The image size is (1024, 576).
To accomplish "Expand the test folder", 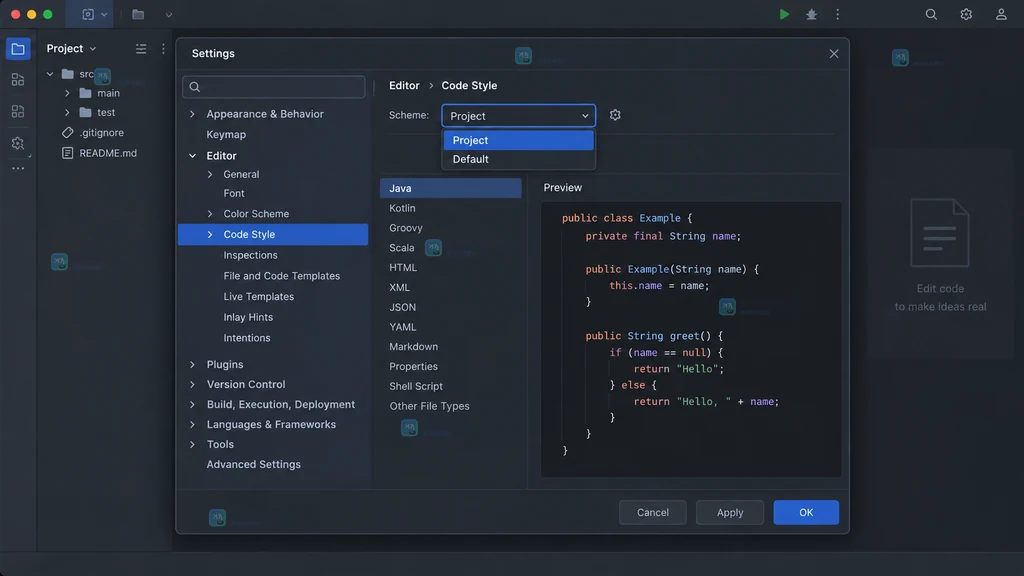I will 67,112.
